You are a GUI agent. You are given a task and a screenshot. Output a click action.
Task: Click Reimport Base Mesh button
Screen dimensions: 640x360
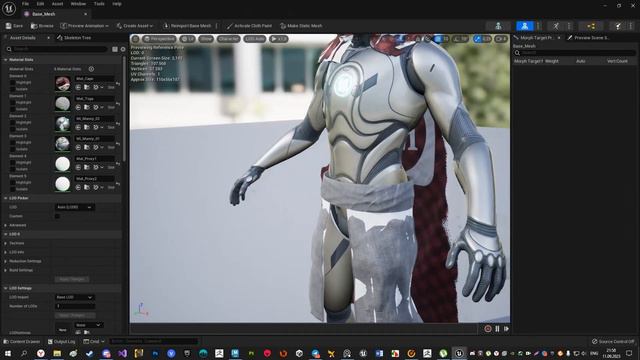point(187,26)
